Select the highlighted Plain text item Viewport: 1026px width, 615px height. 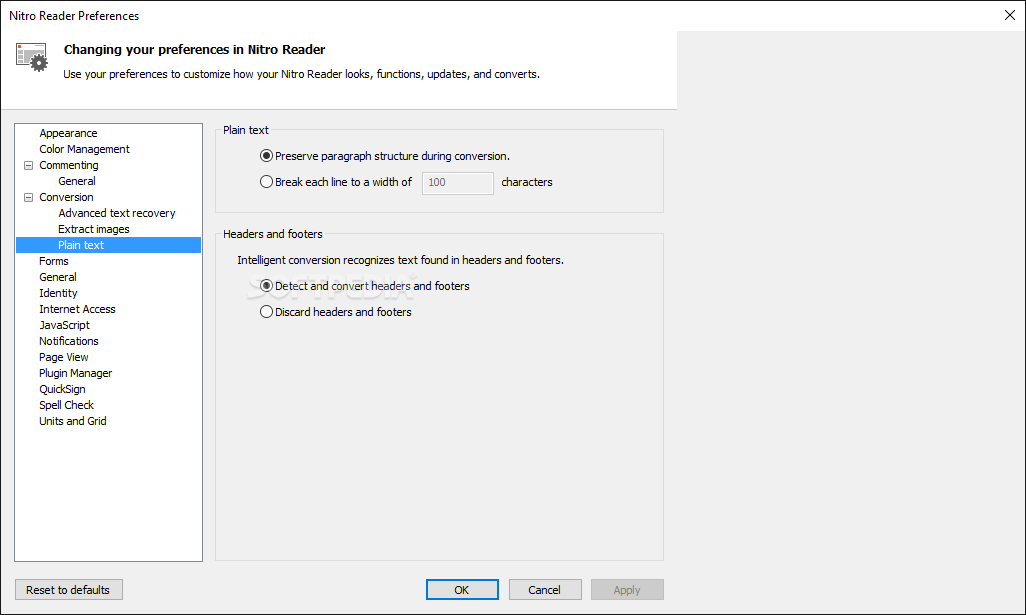click(108, 245)
